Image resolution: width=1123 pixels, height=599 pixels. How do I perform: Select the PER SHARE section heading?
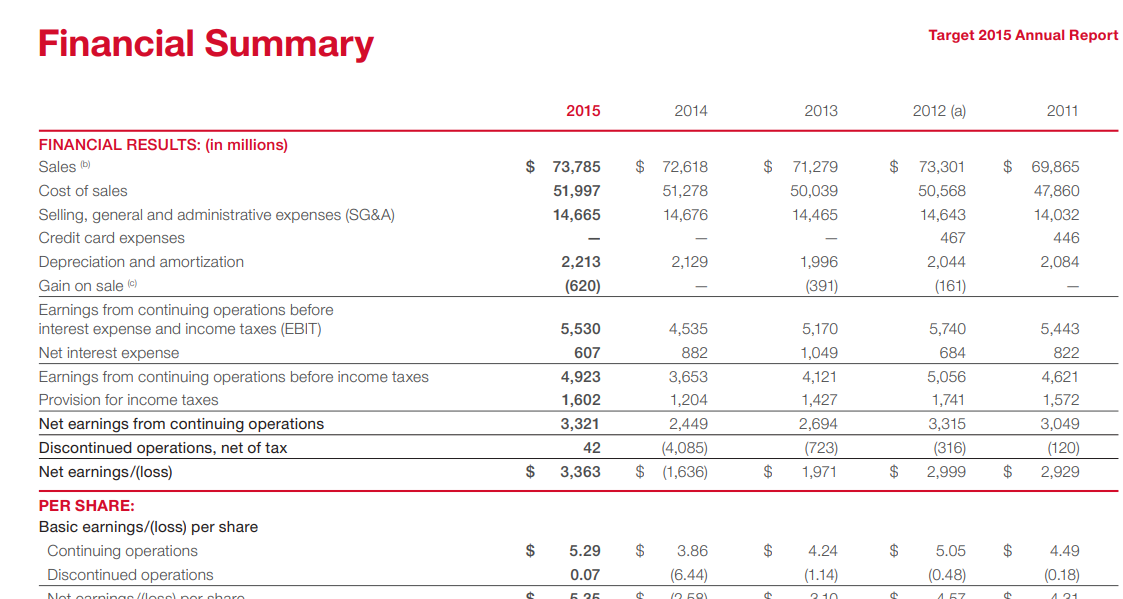point(87,505)
